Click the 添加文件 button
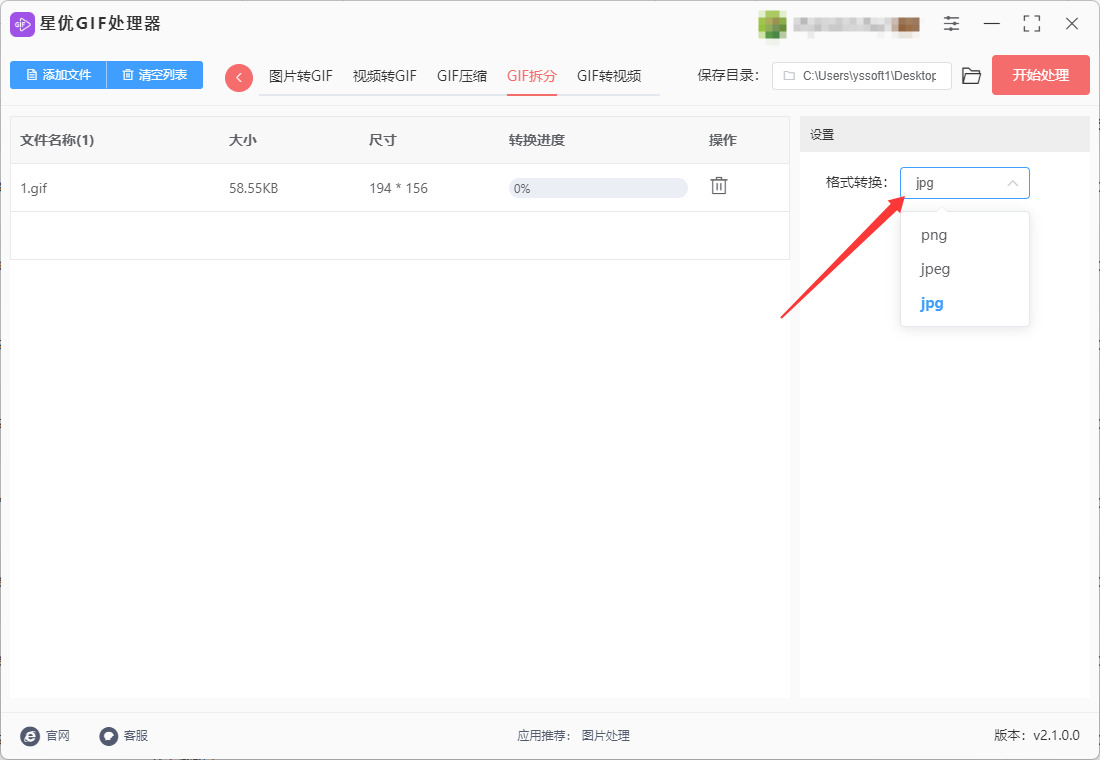 click(x=58, y=75)
